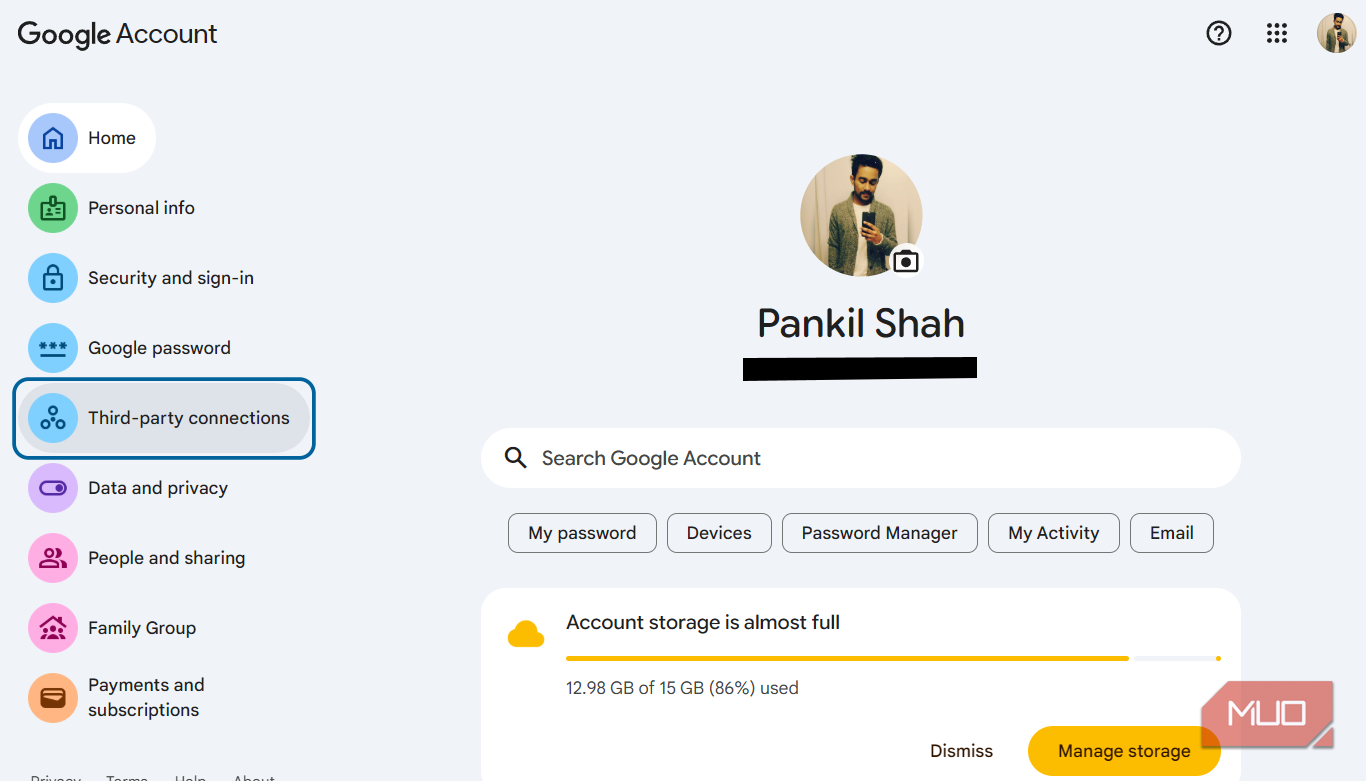
Task: Click the Data and privacy toggle icon
Action: click(x=53, y=488)
